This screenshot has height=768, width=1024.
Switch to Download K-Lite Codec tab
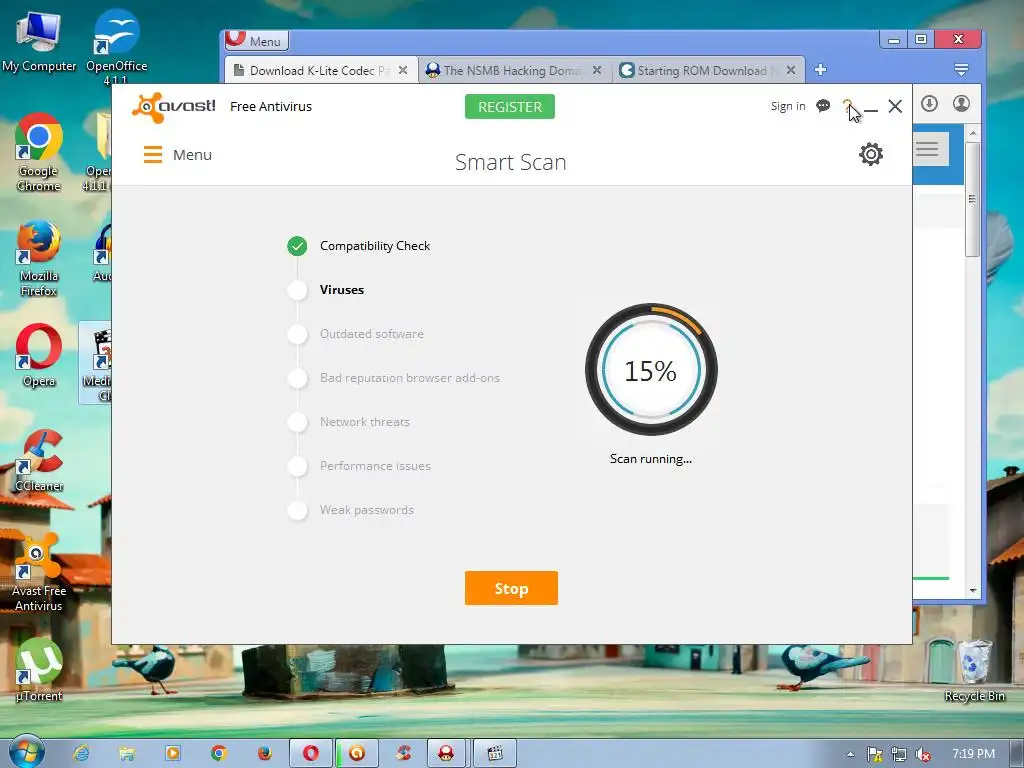click(311, 71)
